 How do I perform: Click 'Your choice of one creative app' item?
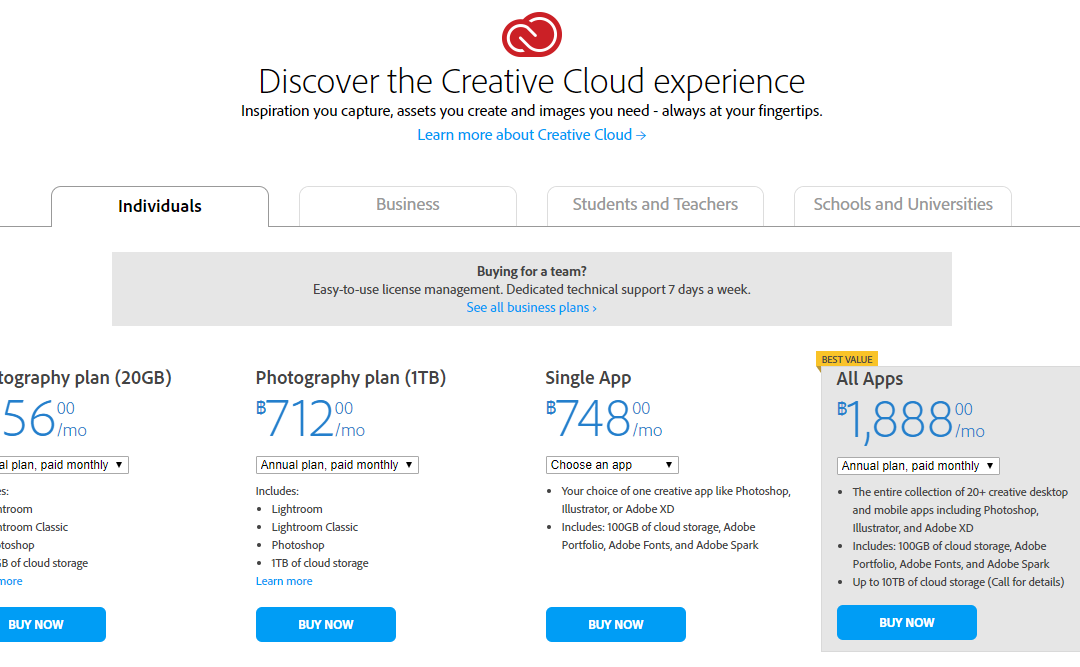coord(676,500)
